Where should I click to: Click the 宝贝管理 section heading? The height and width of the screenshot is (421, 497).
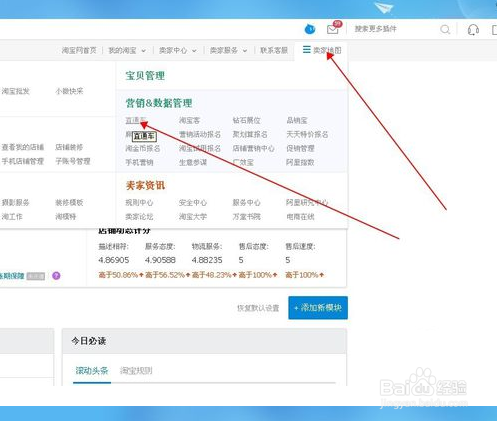[x=145, y=76]
